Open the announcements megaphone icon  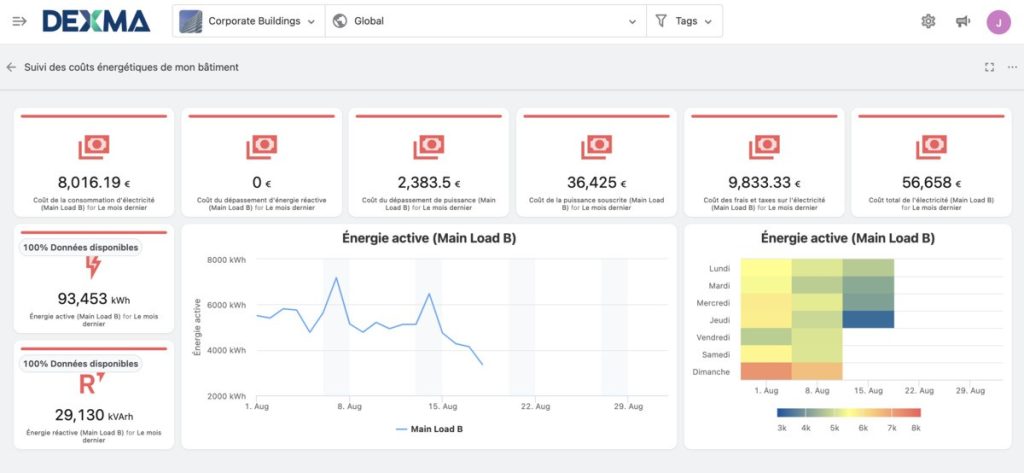962,21
